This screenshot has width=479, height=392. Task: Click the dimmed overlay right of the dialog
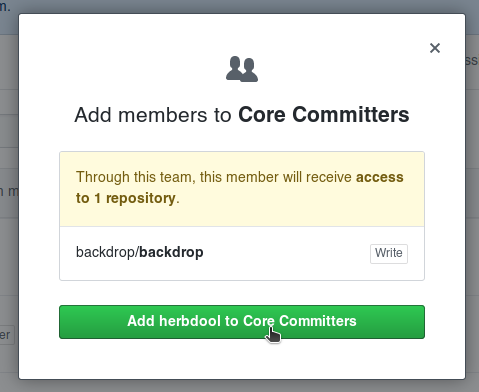[472, 200]
